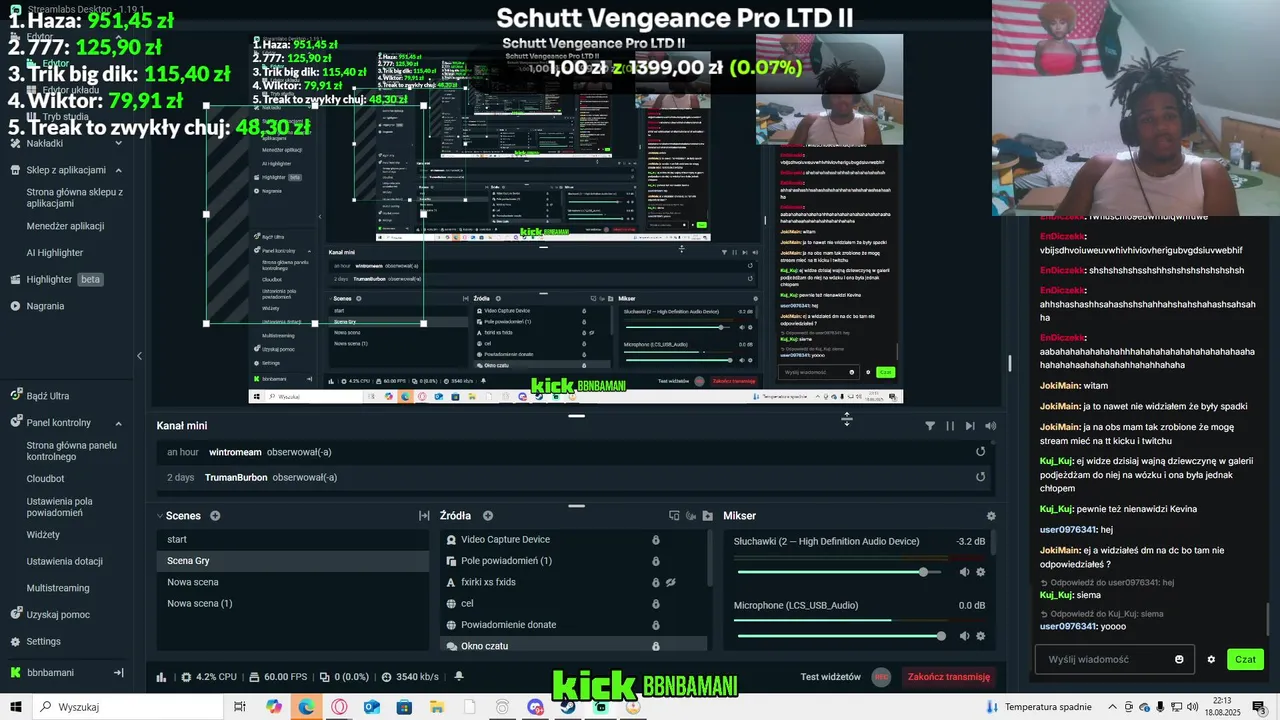Toggle lock on fxirki xs fxids source
Viewport: 1280px width, 720px height.
[656, 582]
